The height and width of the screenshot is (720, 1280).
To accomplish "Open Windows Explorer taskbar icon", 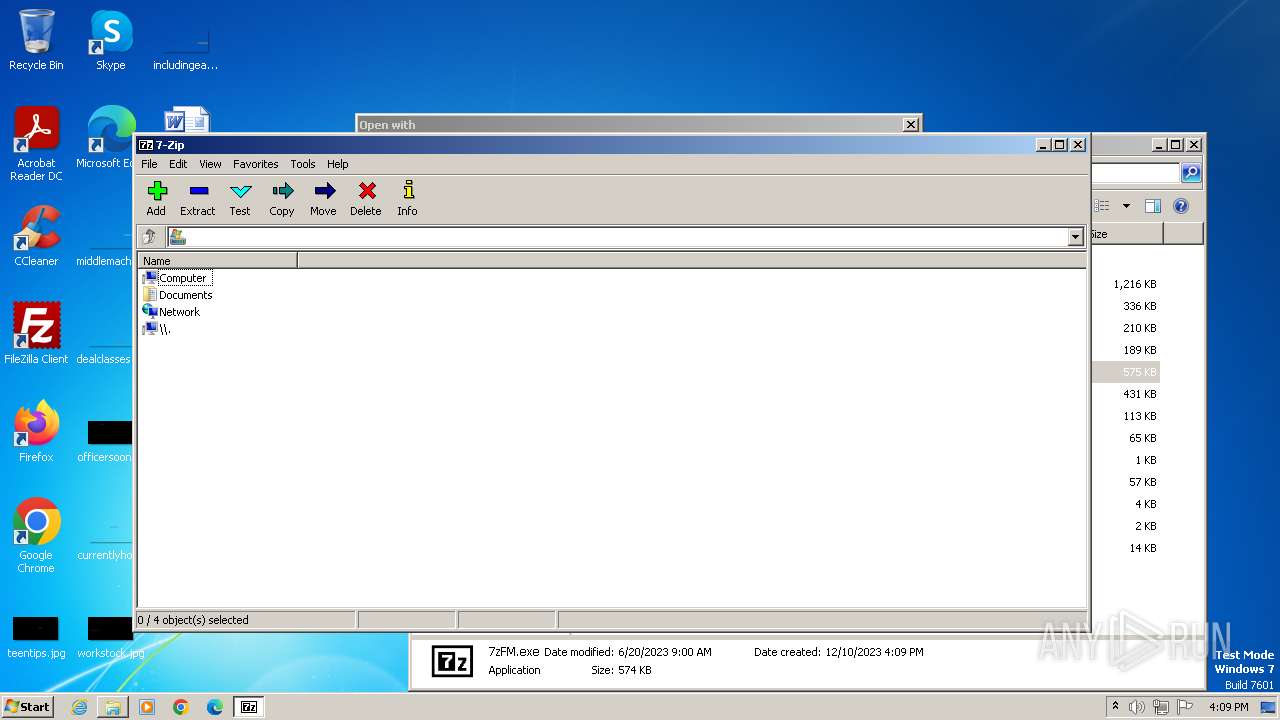I will click(x=113, y=707).
